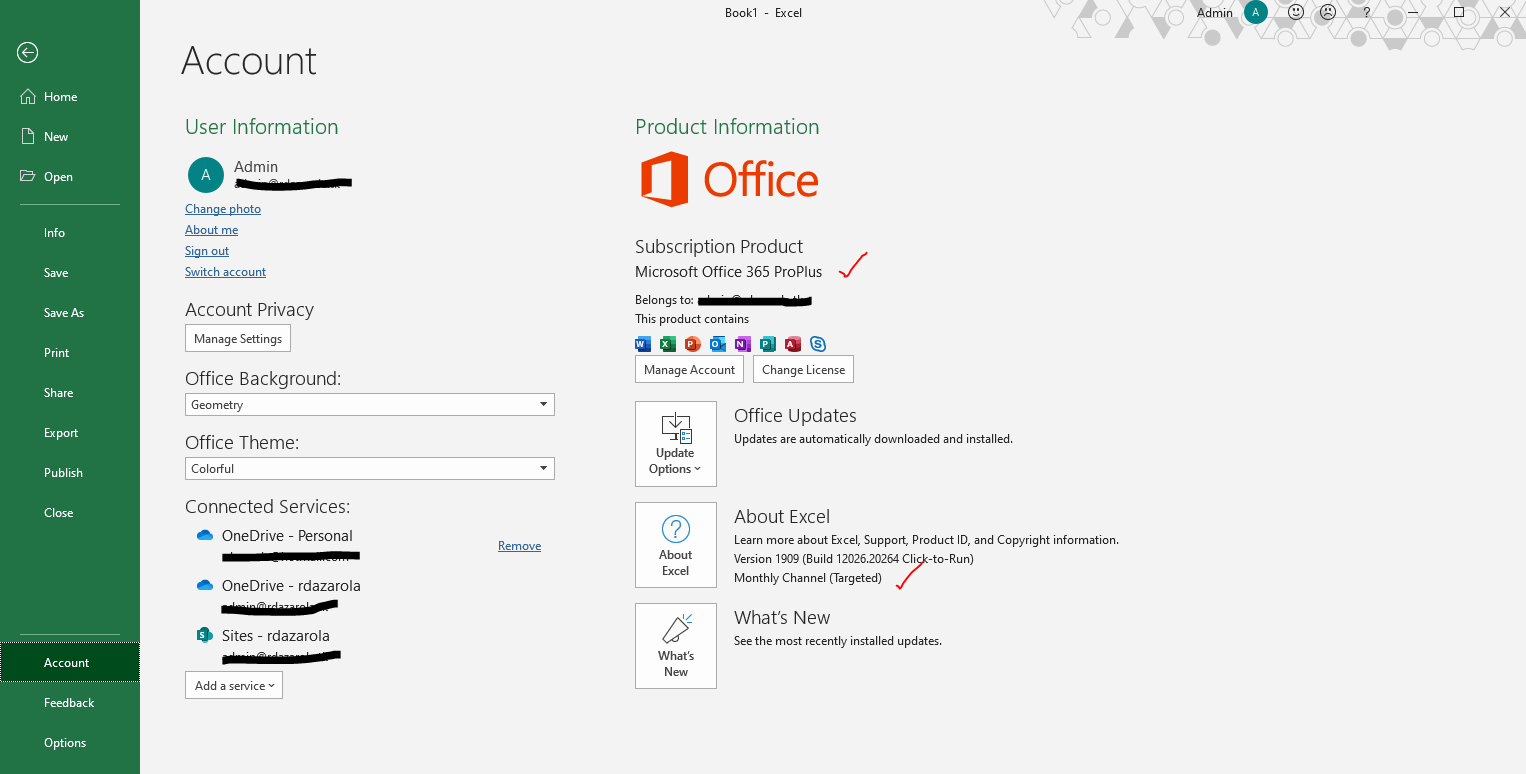Open the About Excel button
1526x774 pixels.
(676, 545)
